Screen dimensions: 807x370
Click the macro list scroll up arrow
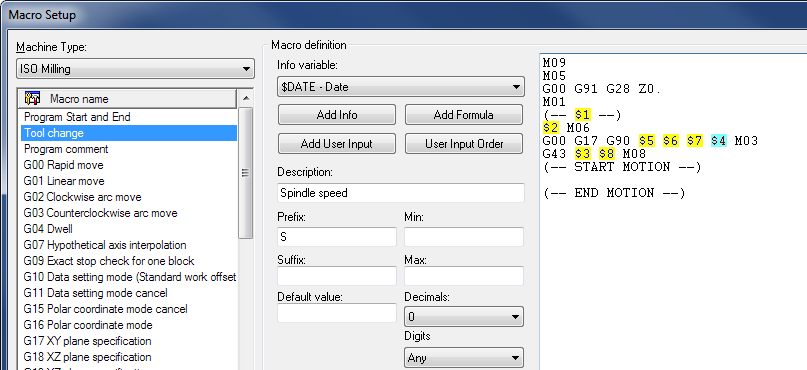pyautogui.click(x=246, y=98)
